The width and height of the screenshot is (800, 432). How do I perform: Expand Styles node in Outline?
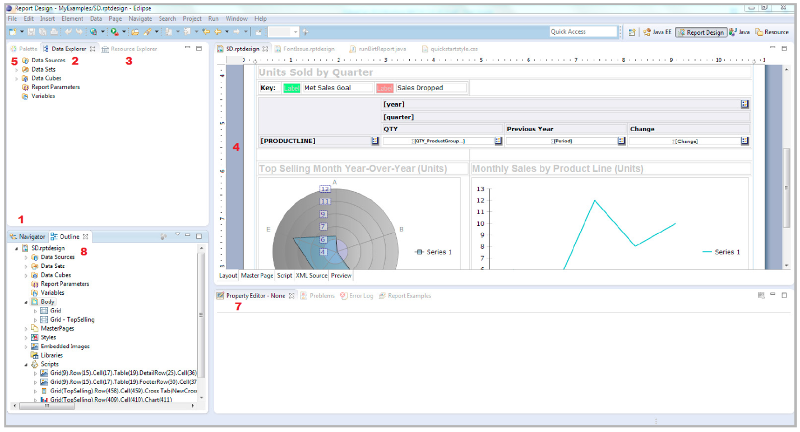(x=26, y=338)
